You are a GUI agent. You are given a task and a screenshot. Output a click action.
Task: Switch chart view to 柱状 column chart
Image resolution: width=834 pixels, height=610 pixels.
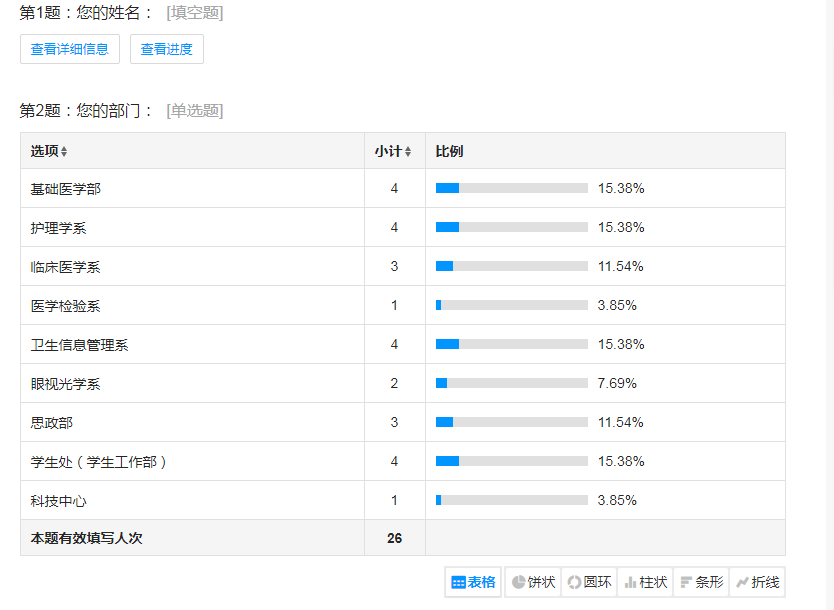coord(645,582)
